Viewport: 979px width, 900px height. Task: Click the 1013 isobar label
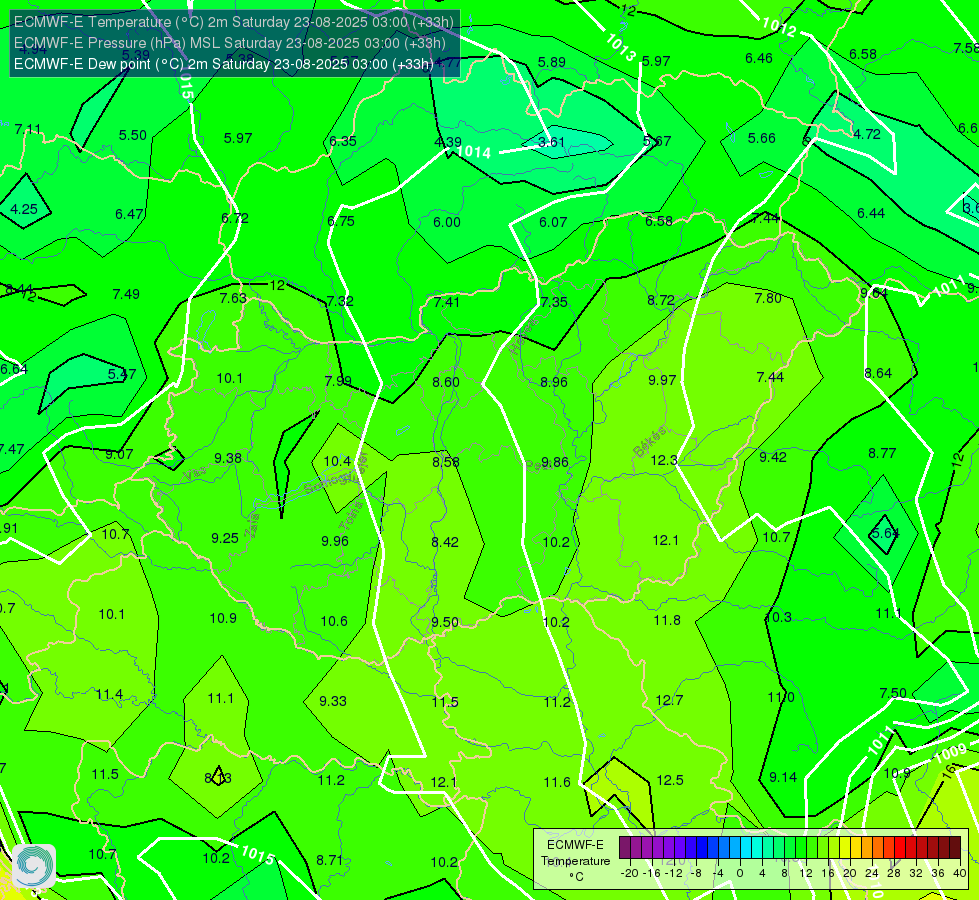[x=620, y=47]
